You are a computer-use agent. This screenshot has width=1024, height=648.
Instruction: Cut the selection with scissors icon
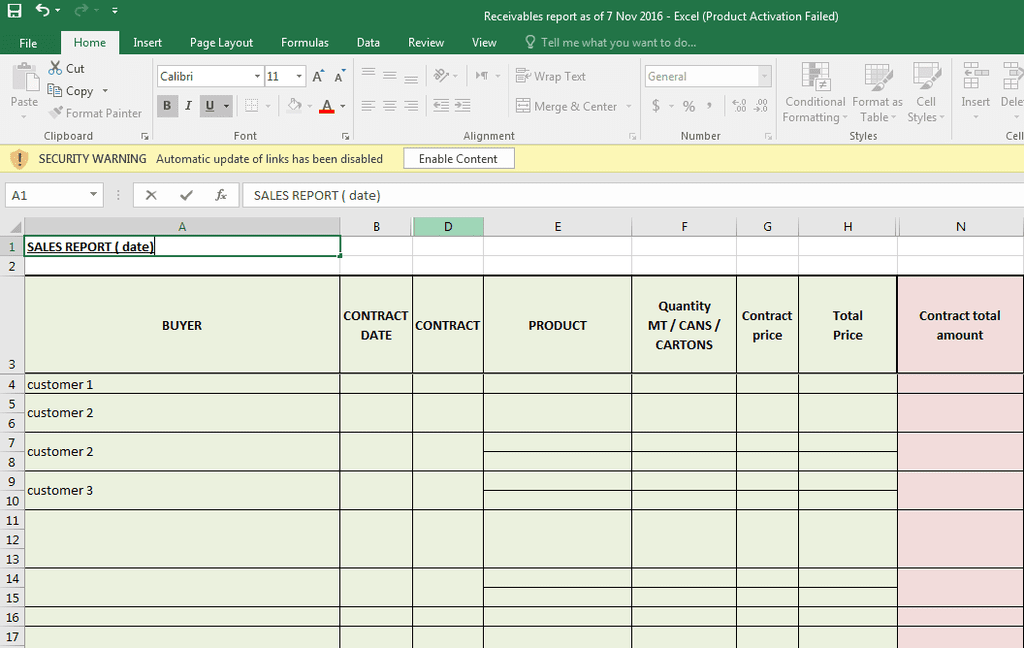[x=55, y=68]
